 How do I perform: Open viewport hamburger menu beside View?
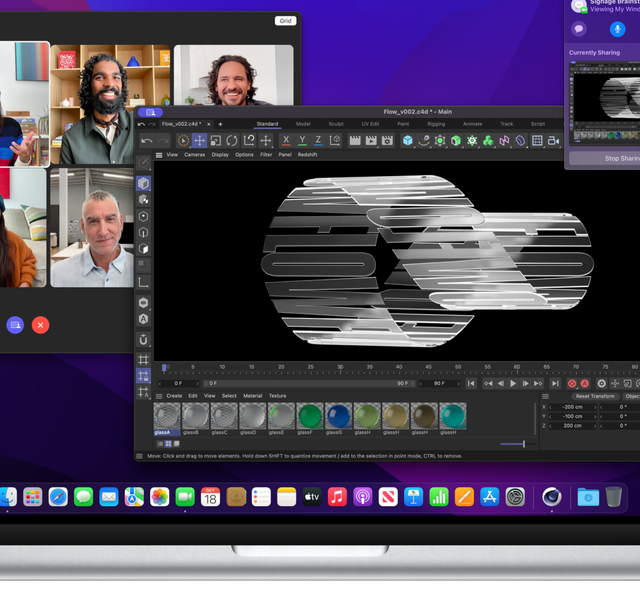pyautogui.click(x=159, y=155)
